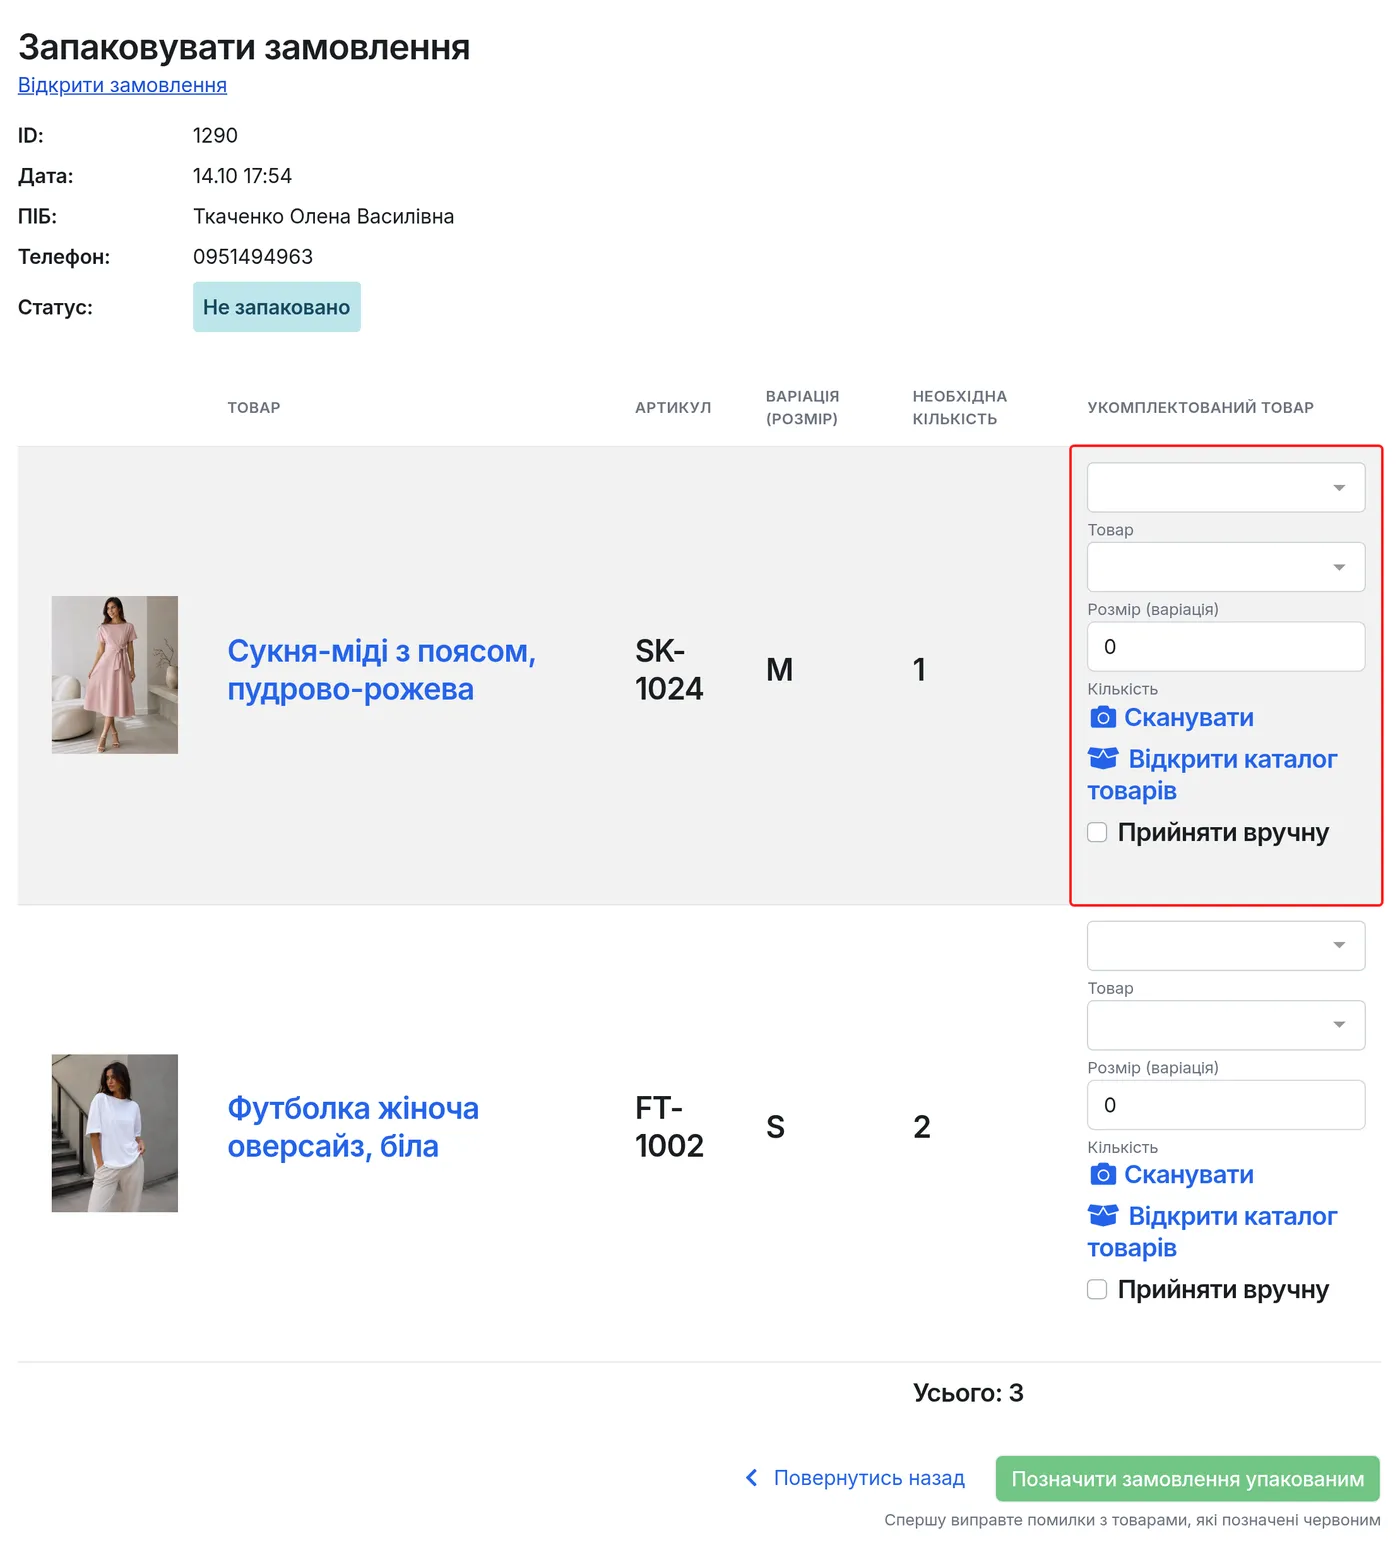Viewport: 1400px width, 1557px height.
Task: Click the back chevron icon near Повернутись назад
Action: (751, 1478)
